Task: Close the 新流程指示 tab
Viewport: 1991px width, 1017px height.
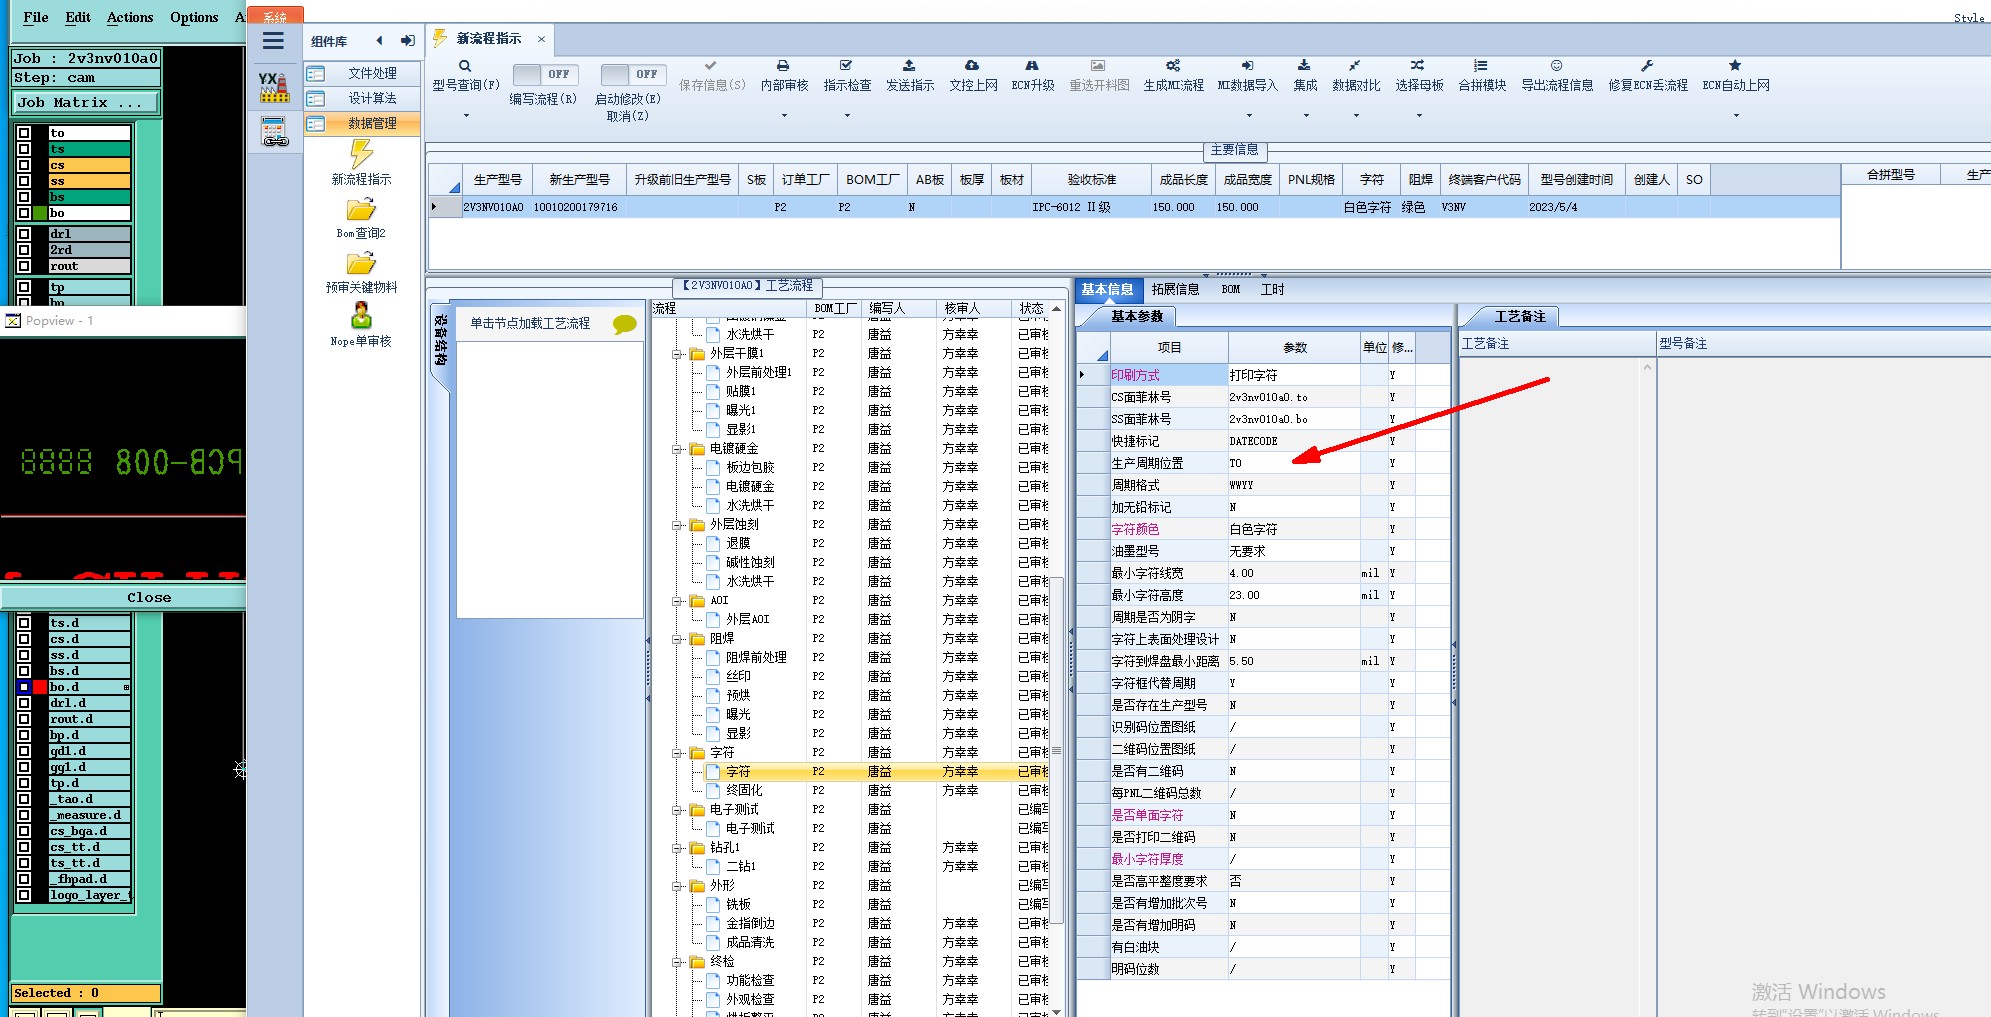Action: [x=541, y=39]
